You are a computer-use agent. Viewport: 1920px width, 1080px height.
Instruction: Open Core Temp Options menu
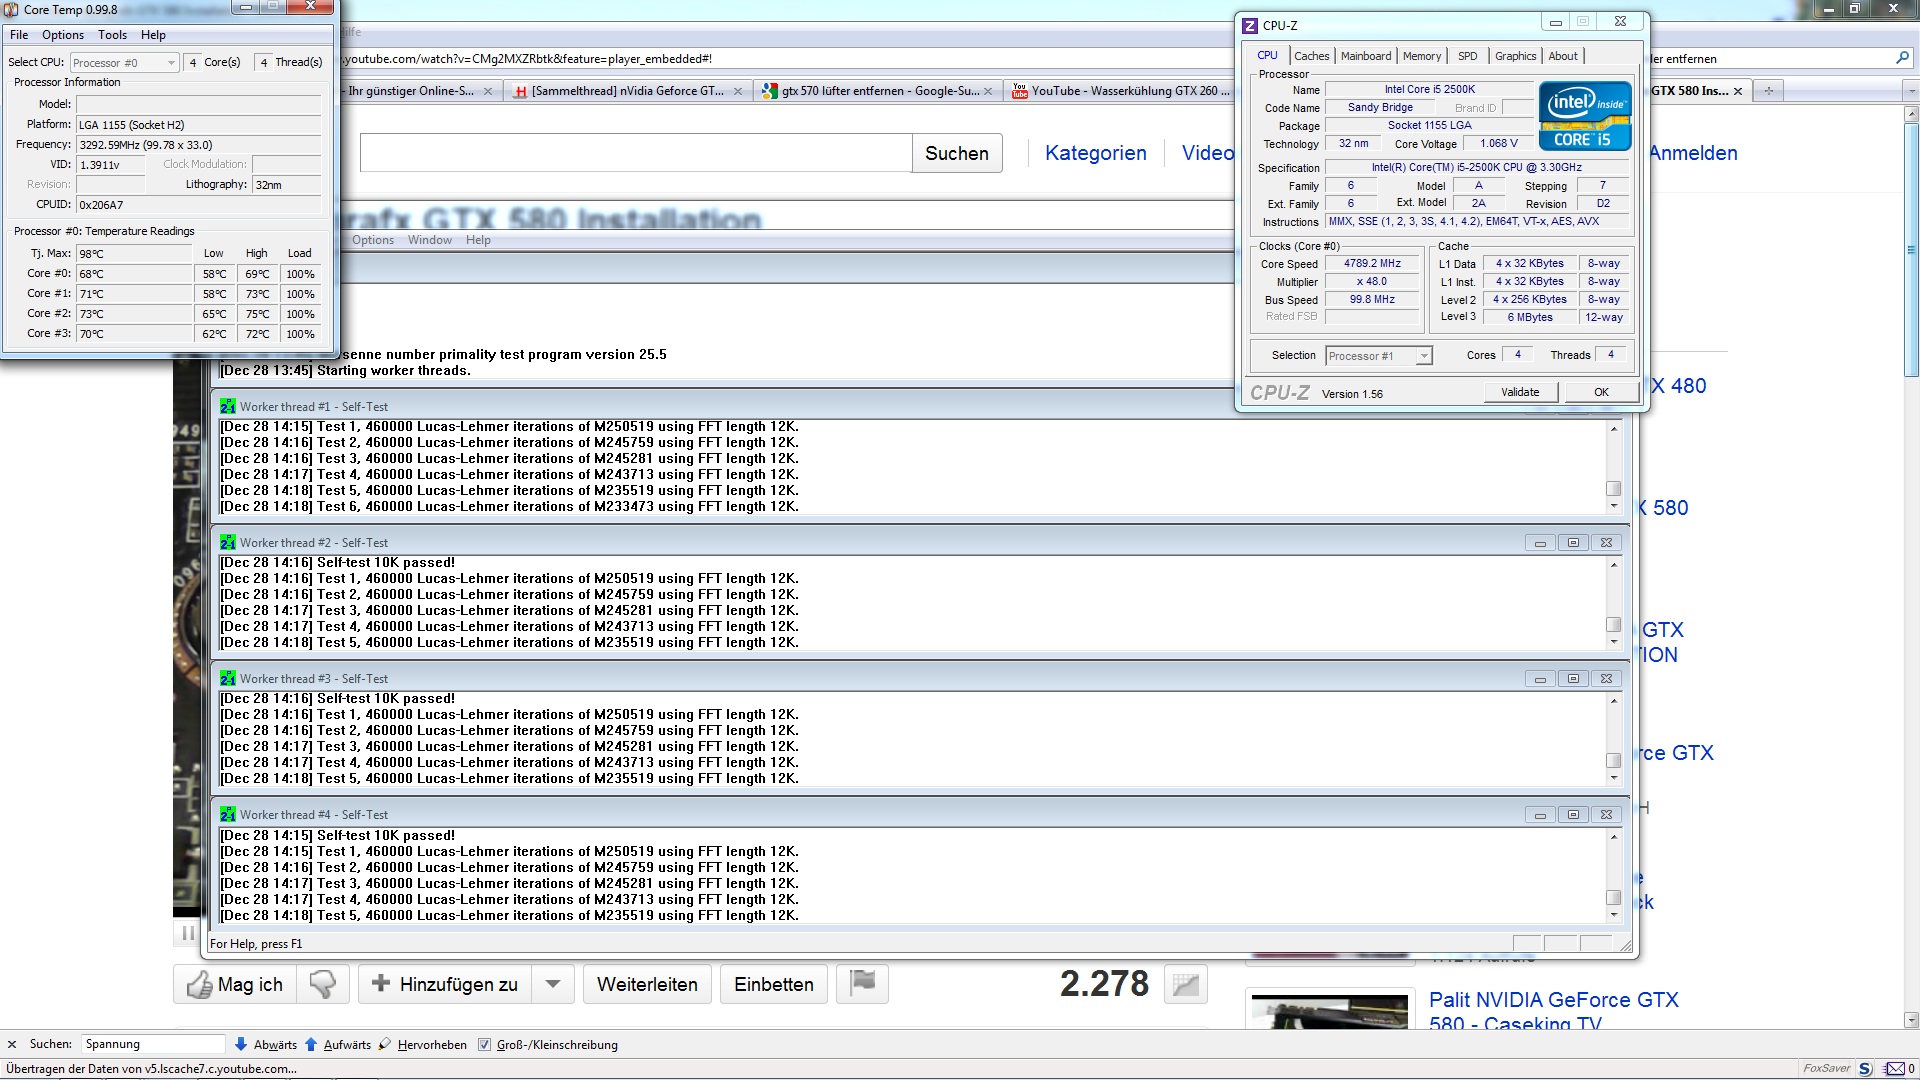(x=63, y=35)
